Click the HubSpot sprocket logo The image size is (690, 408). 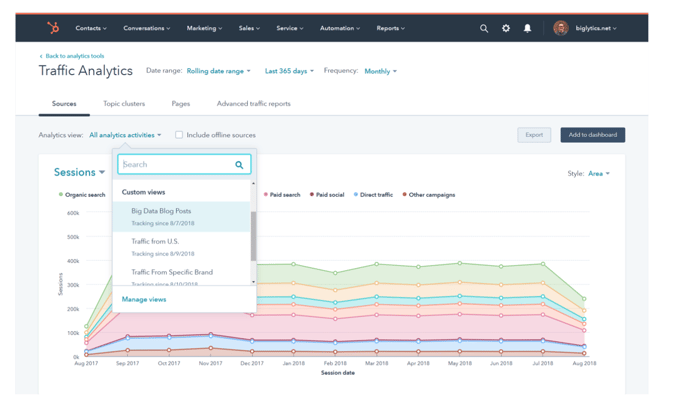(x=53, y=28)
